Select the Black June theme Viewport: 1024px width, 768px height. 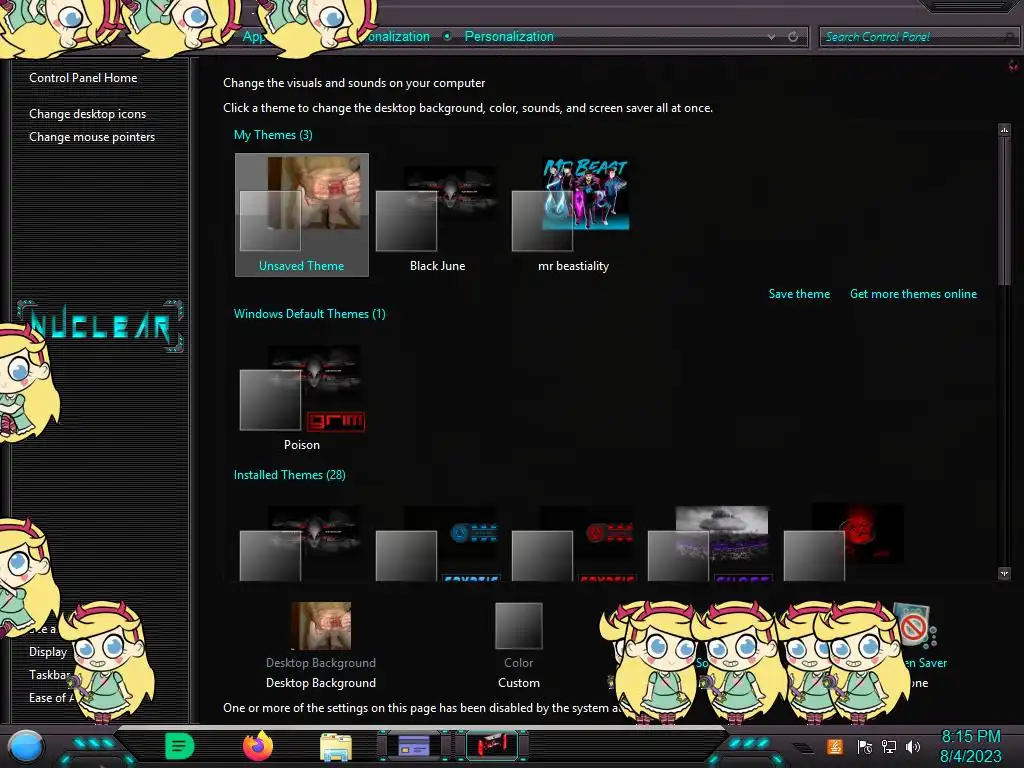(x=438, y=215)
